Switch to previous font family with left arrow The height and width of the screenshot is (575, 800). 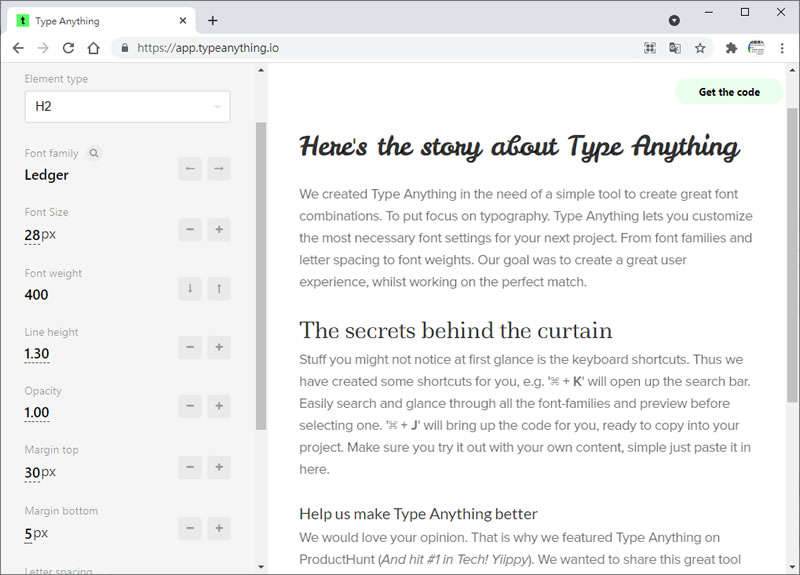click(190, 169)
